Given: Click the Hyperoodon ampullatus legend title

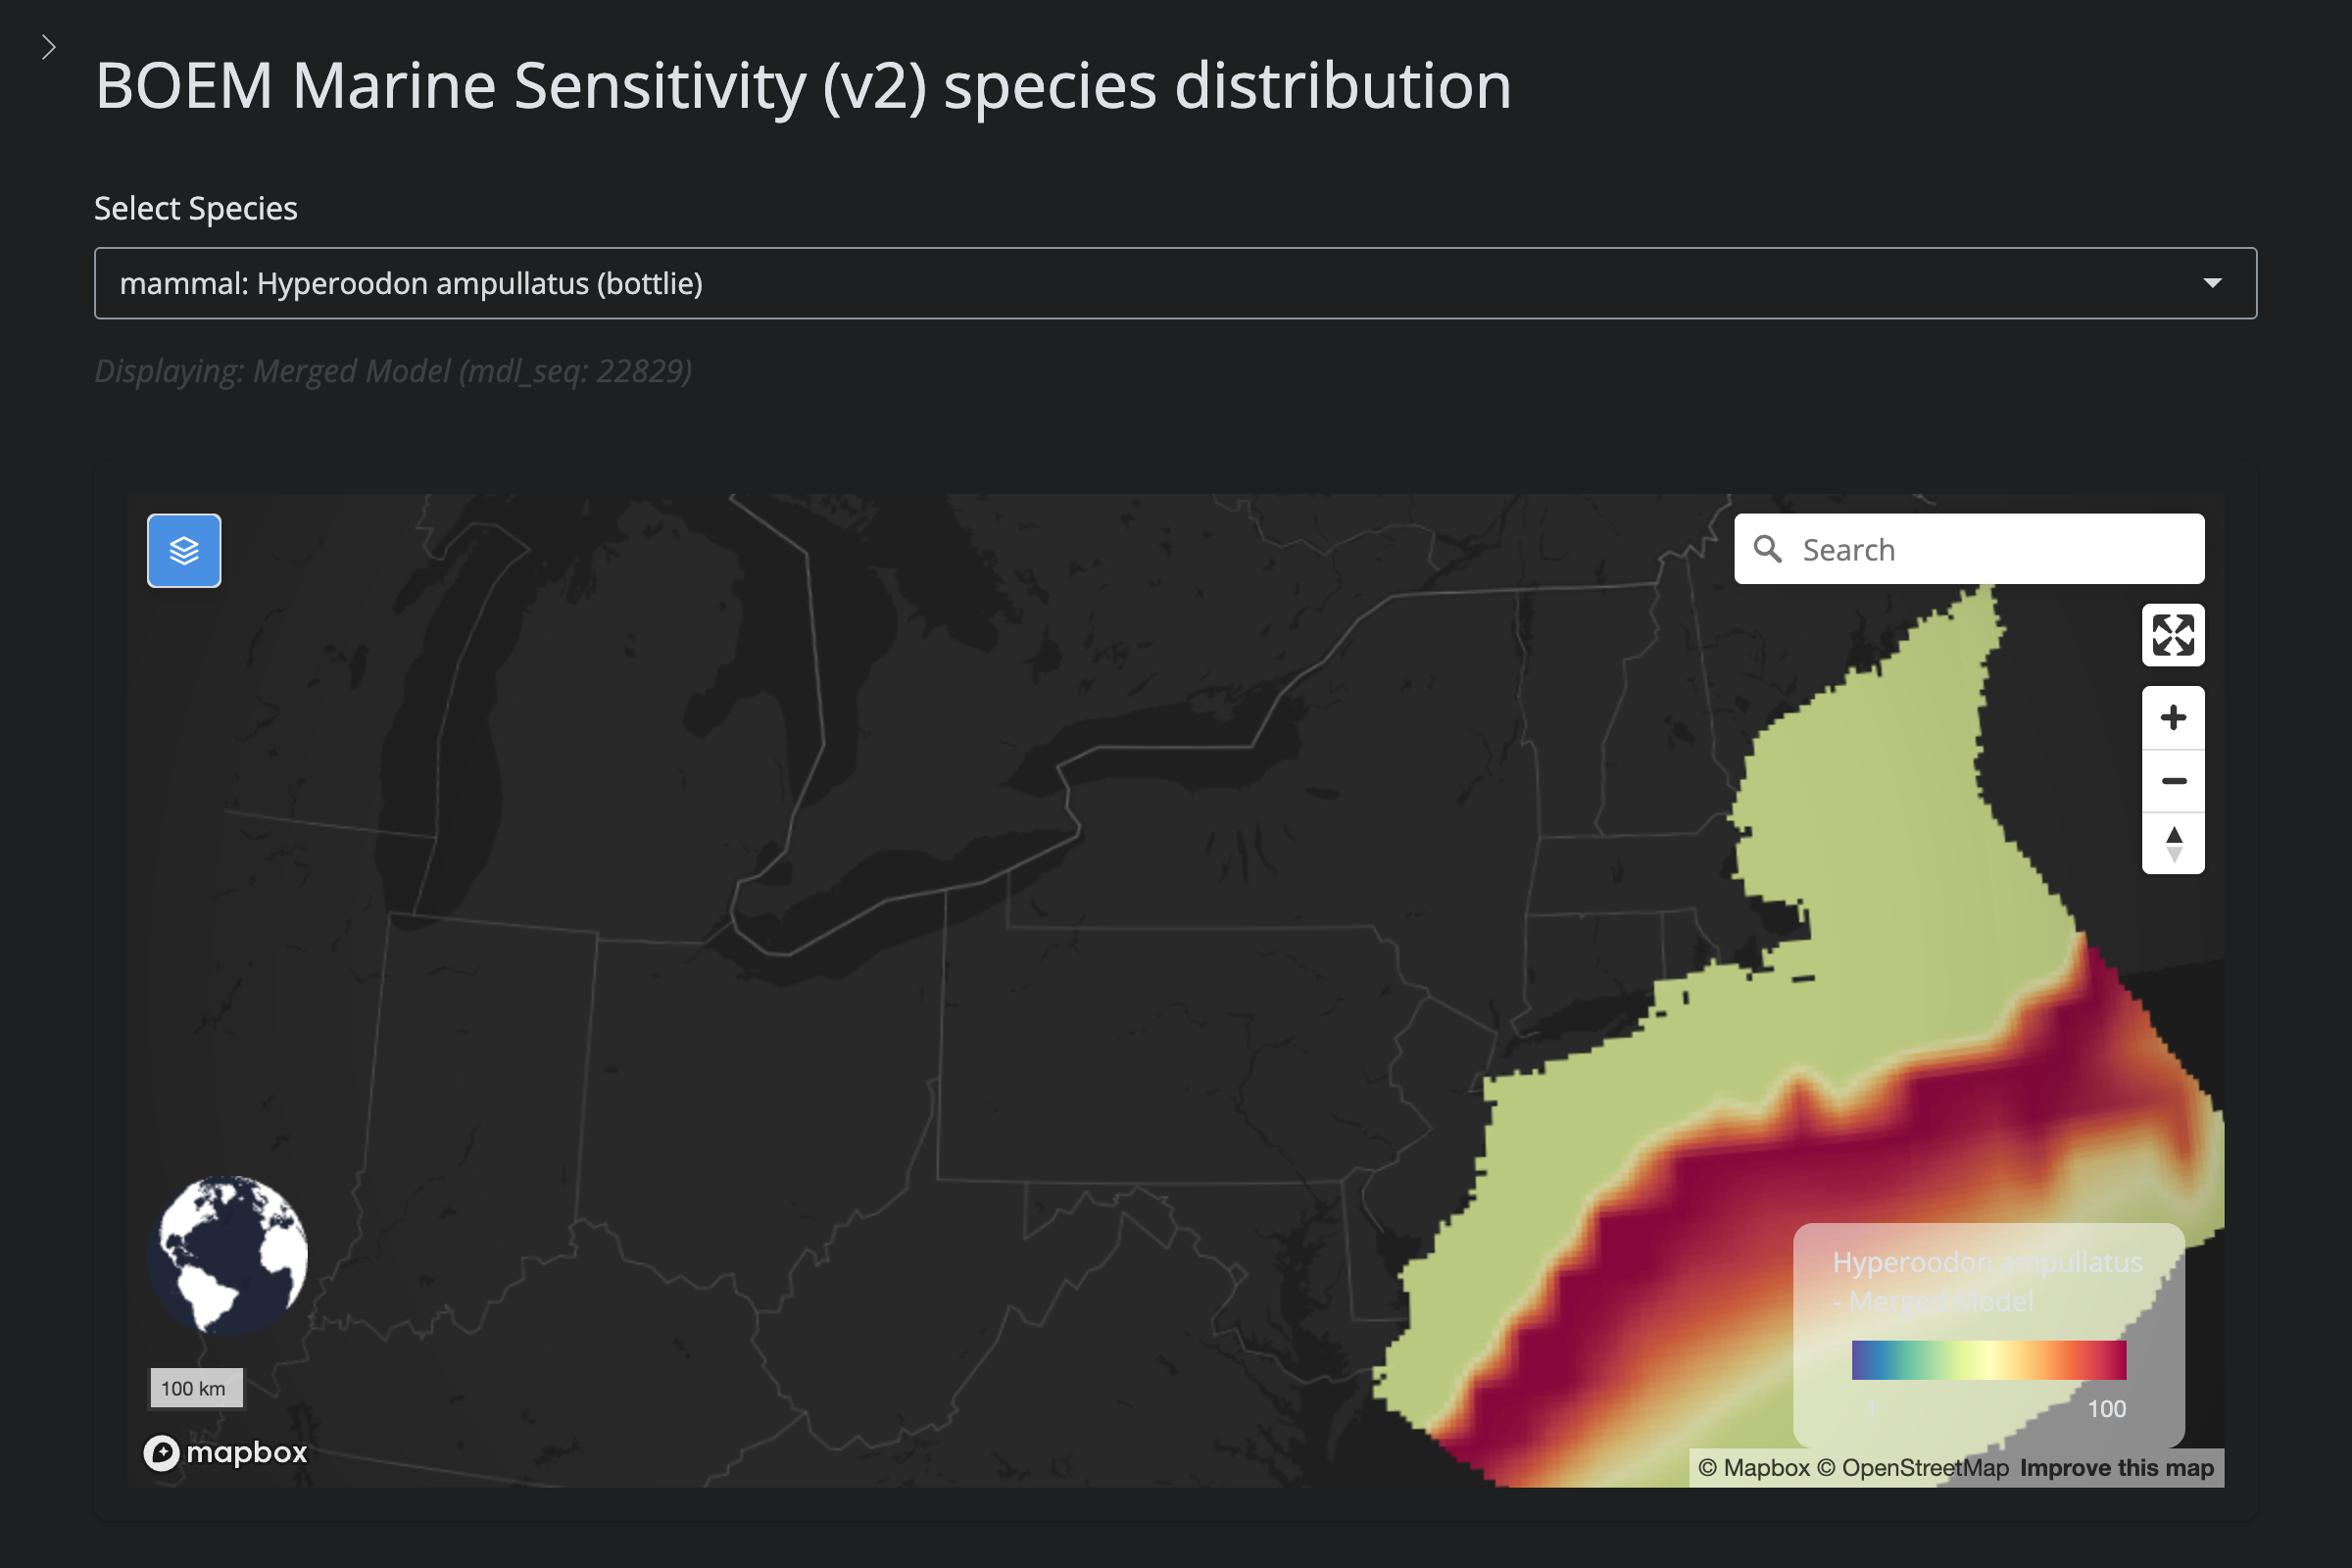Looking at the screenshot, I should tap(1986, 1281).
